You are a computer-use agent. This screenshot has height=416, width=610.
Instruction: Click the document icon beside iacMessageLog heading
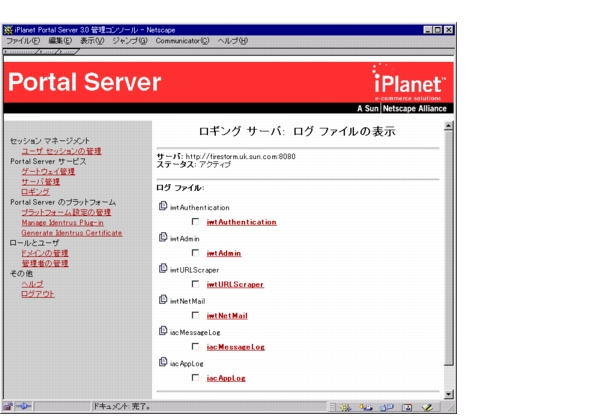point(163,331)
